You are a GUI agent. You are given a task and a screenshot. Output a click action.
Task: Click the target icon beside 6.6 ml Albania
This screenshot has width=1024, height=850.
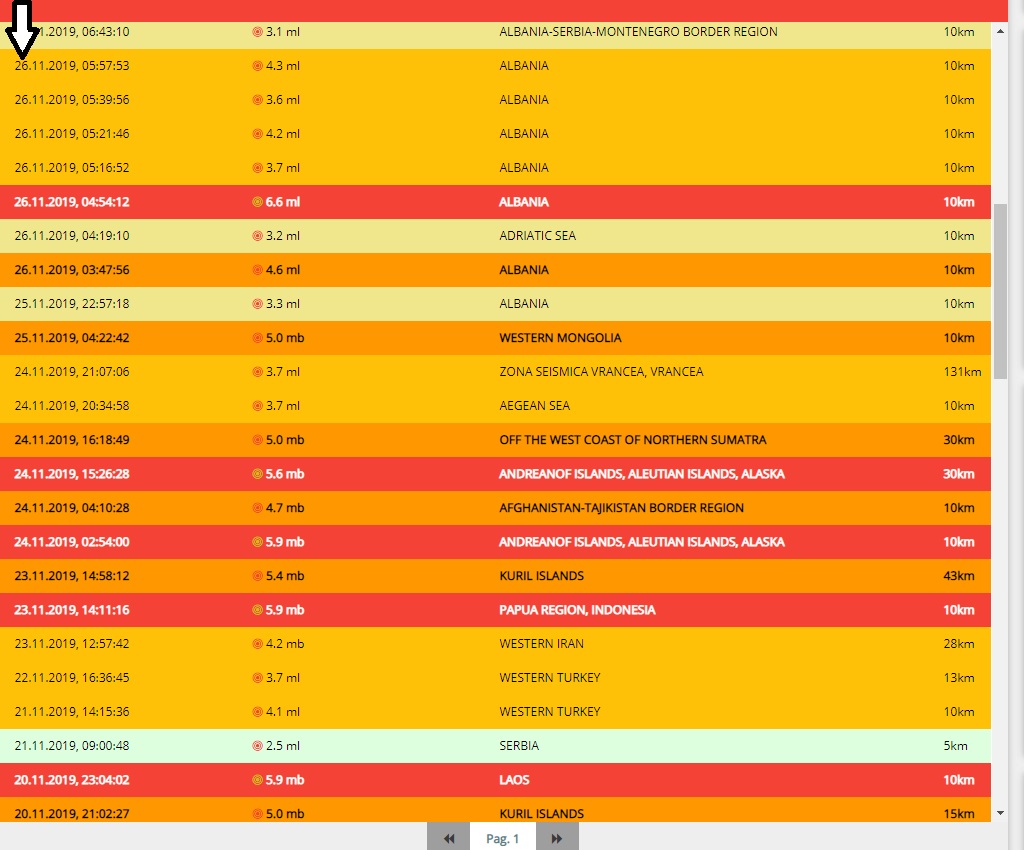coord(257,202)
